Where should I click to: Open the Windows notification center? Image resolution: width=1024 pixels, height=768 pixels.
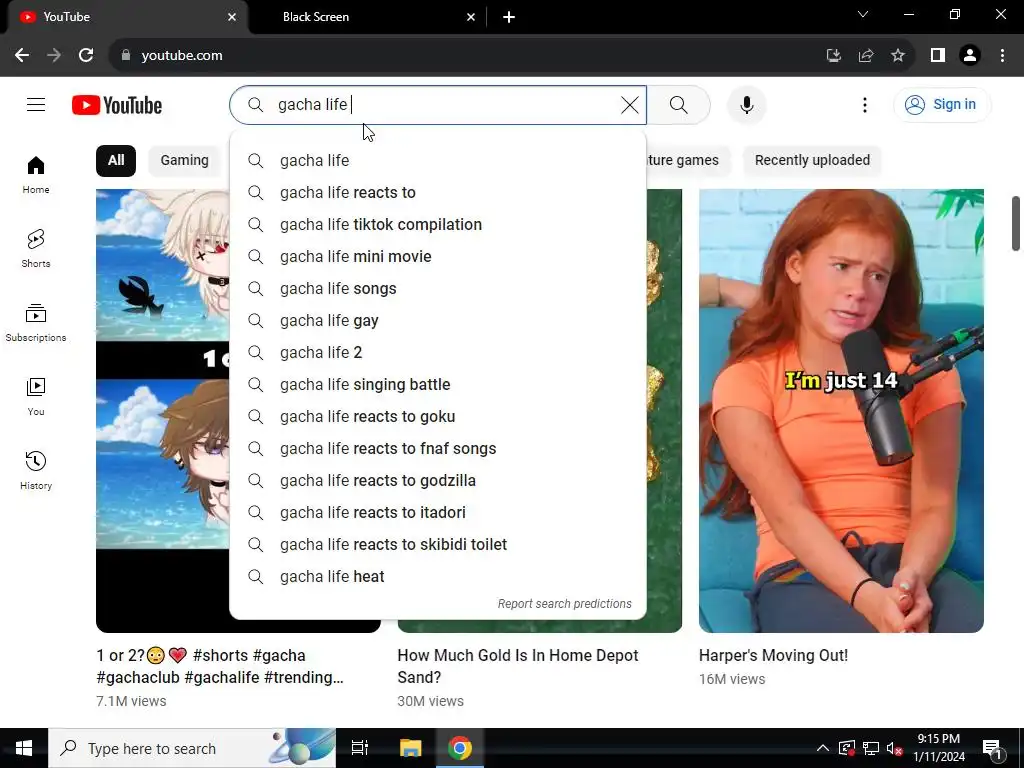click(x=992, y=748)
